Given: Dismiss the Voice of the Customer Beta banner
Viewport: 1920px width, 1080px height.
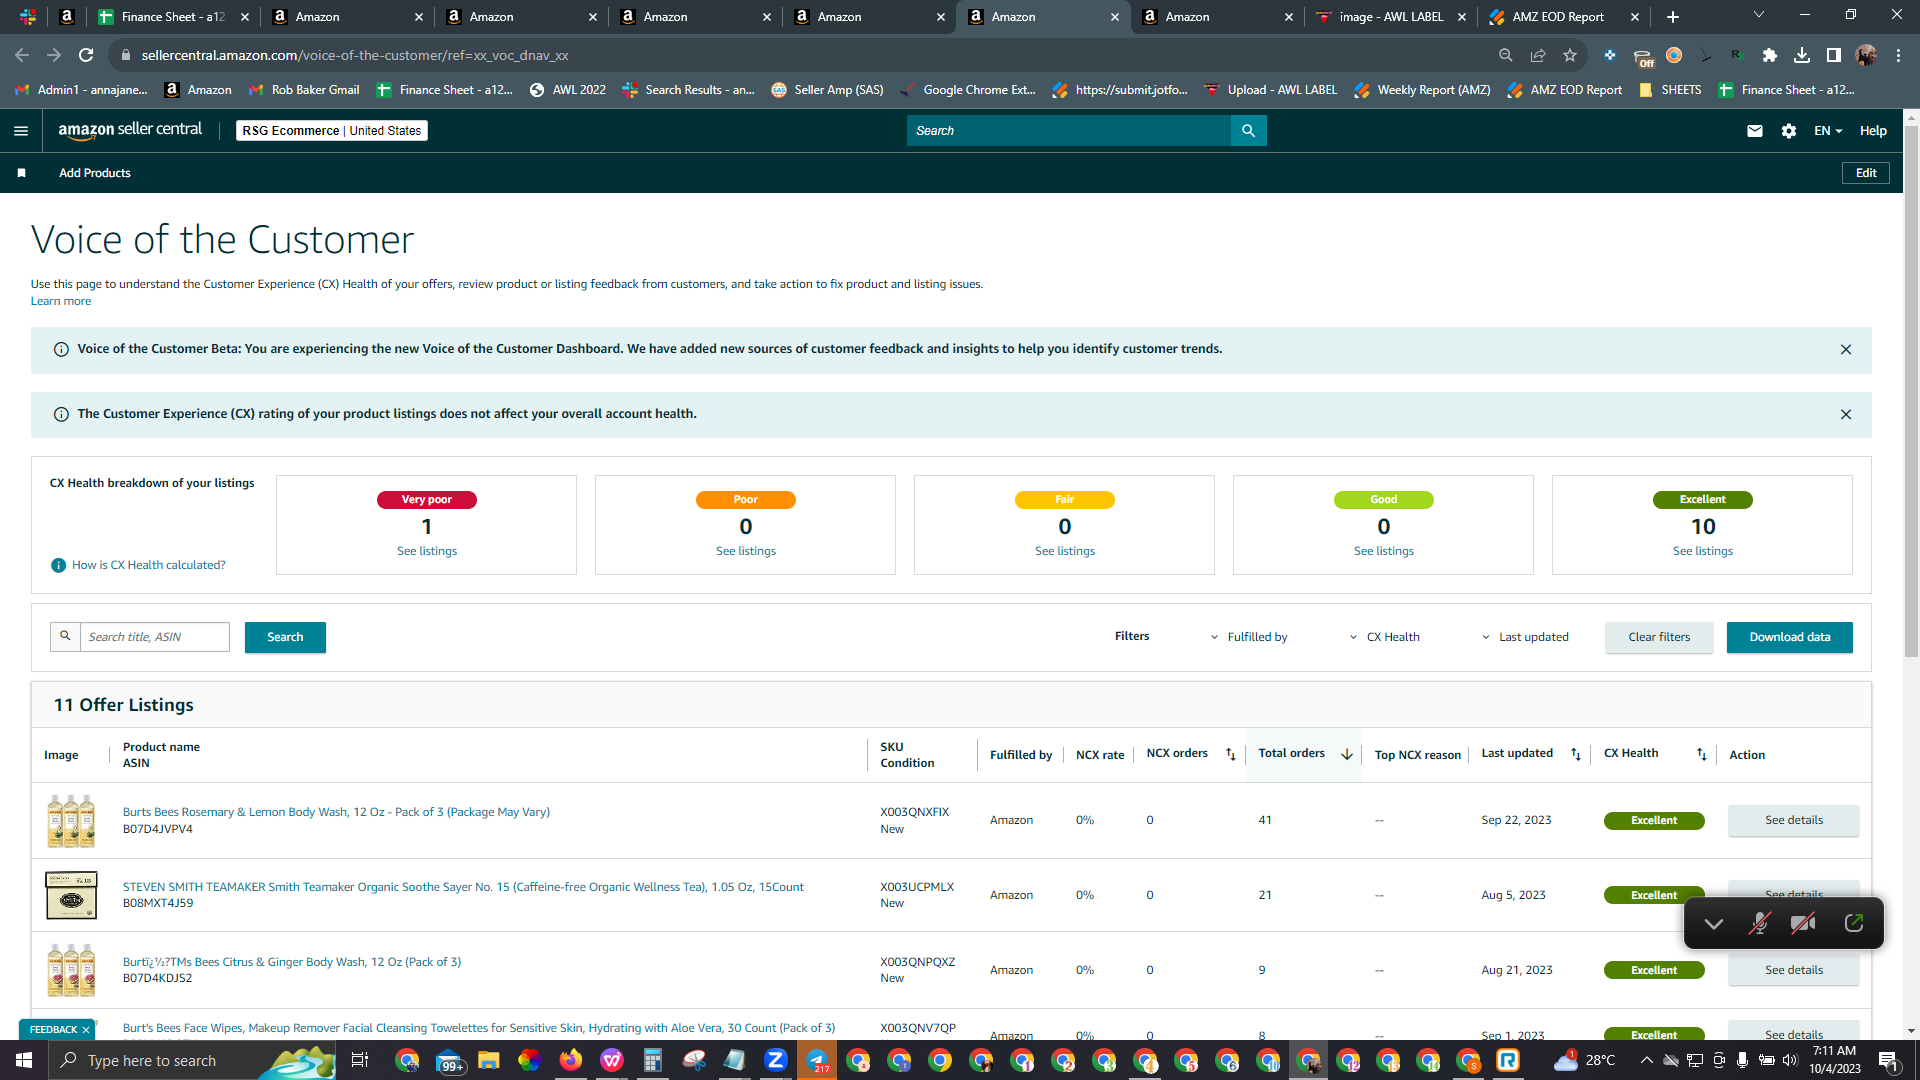Looking at the screenshot, I should (x=1846, y=349).
